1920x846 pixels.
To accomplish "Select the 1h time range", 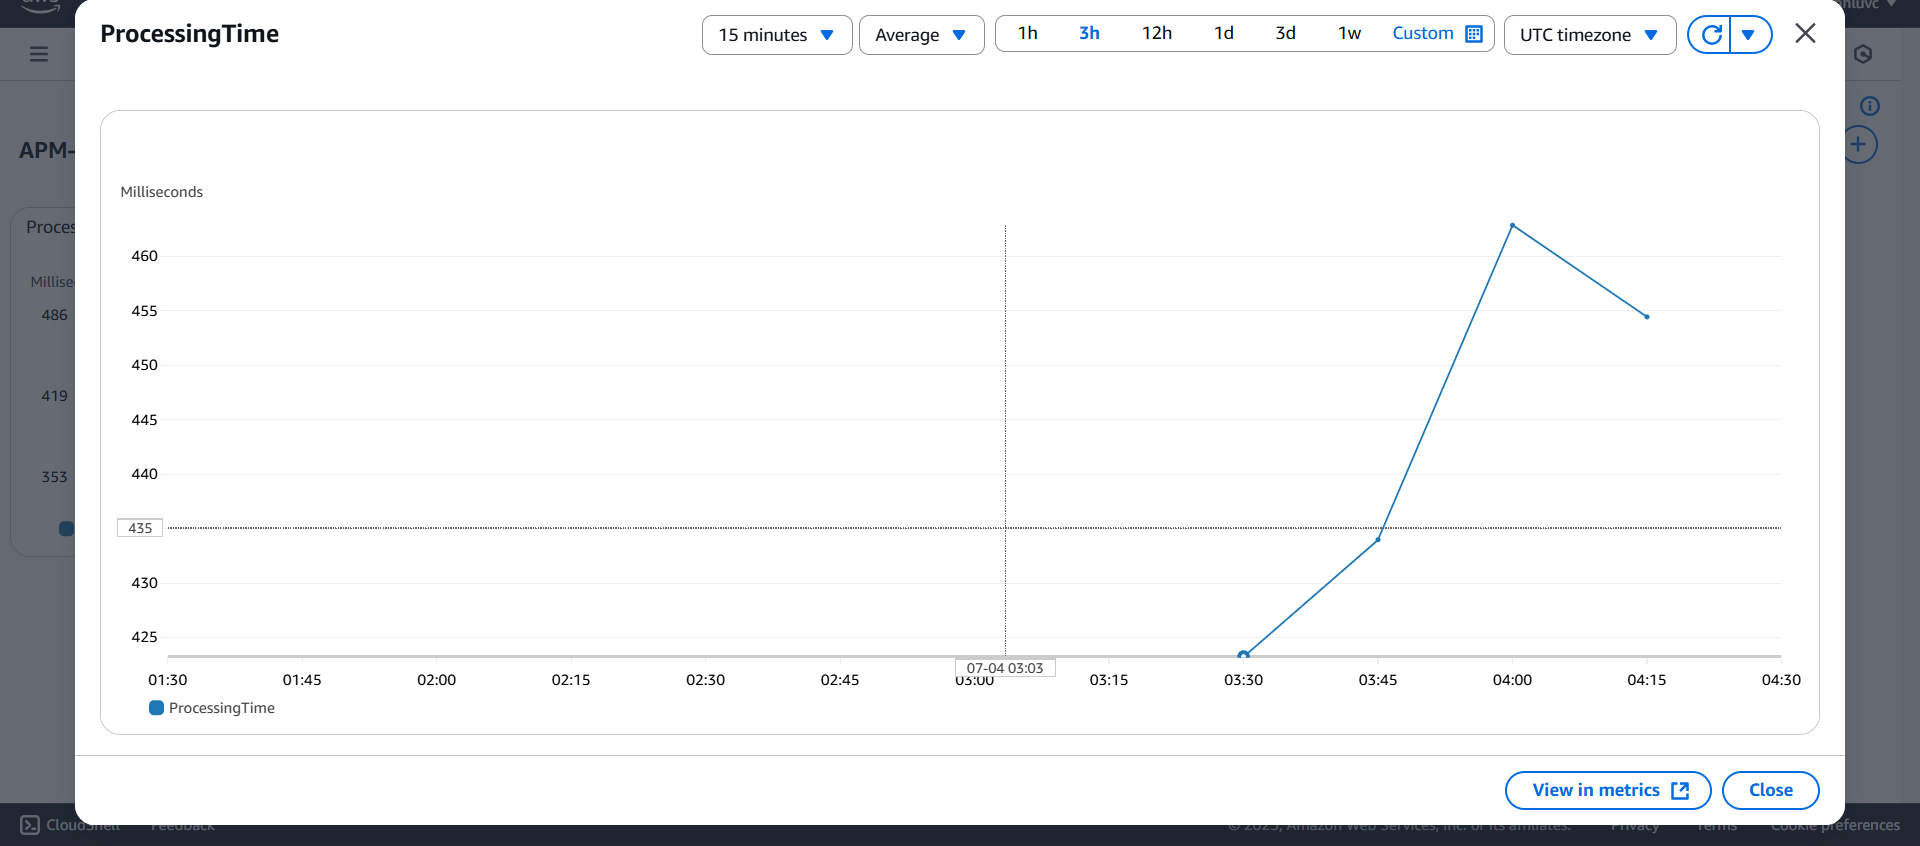I will [x=1027, y=34].
